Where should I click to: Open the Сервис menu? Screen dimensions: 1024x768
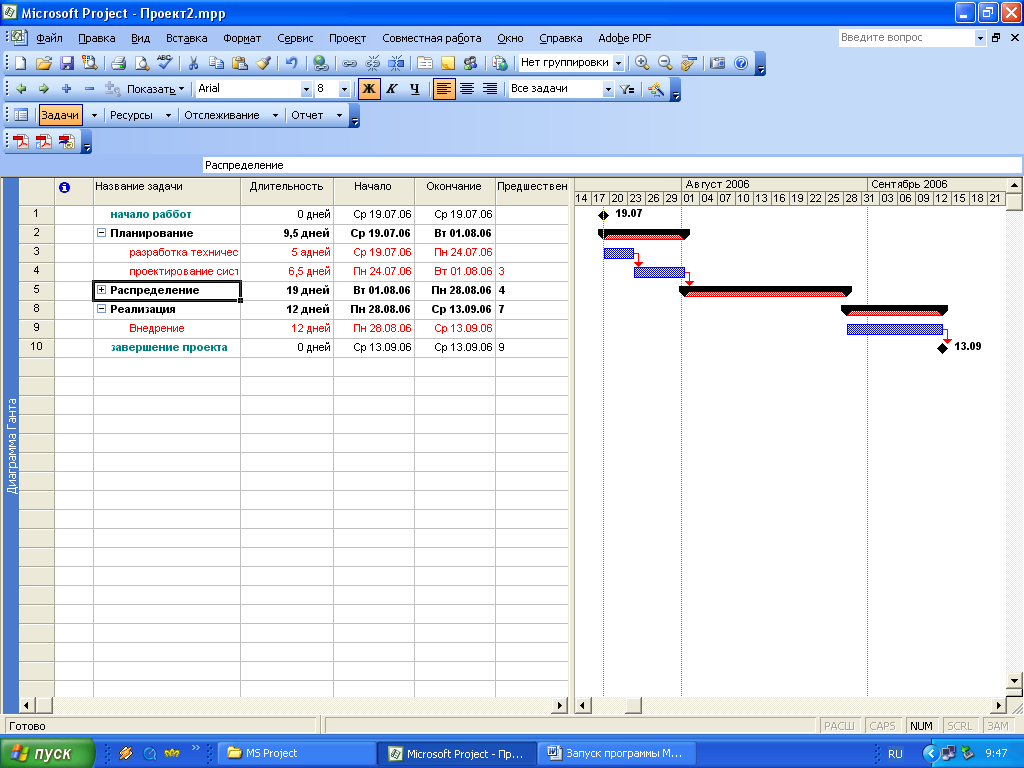click(x=295, y=38)
